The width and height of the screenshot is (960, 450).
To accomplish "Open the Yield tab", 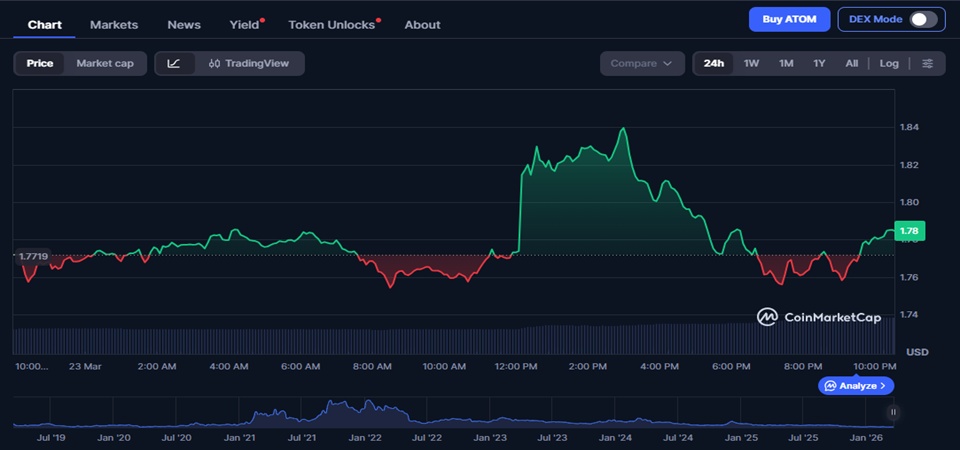I will pos(245,25).
